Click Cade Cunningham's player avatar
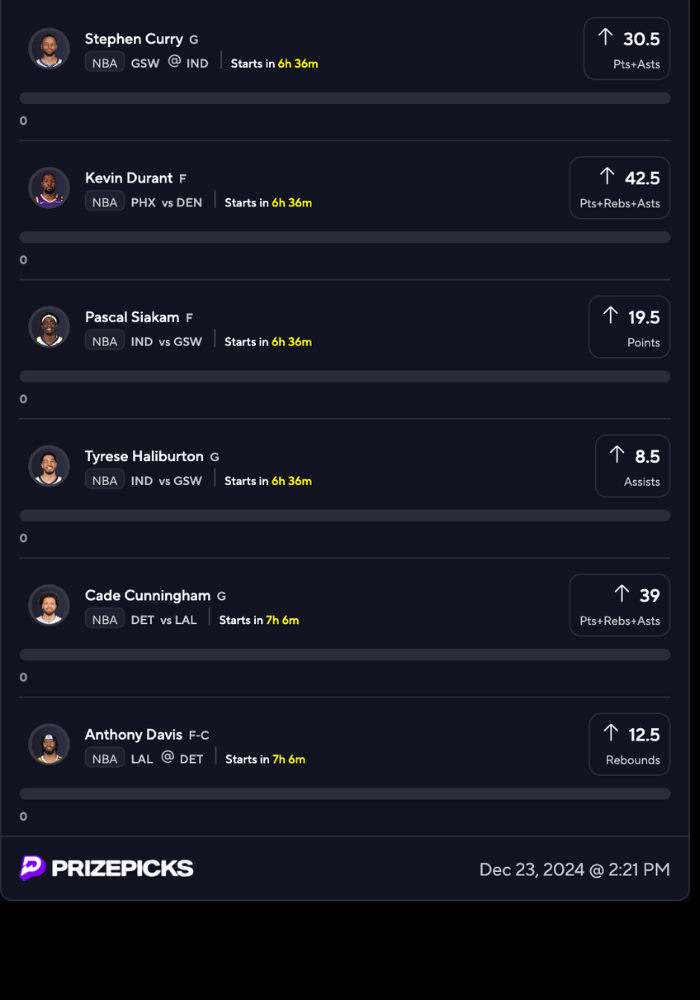 click(x=49, y=605)
